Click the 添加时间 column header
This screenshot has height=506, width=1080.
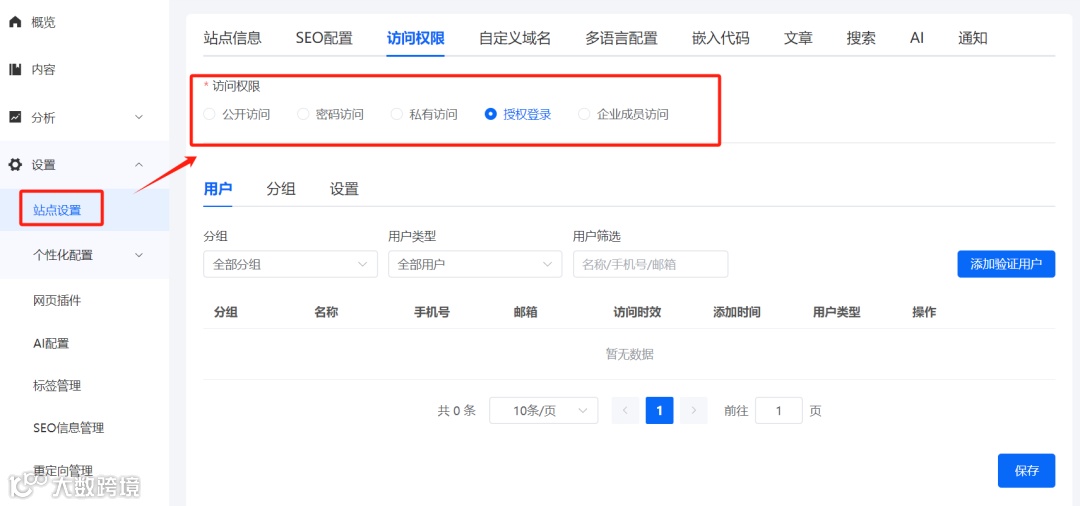click(x=737, y=313)
